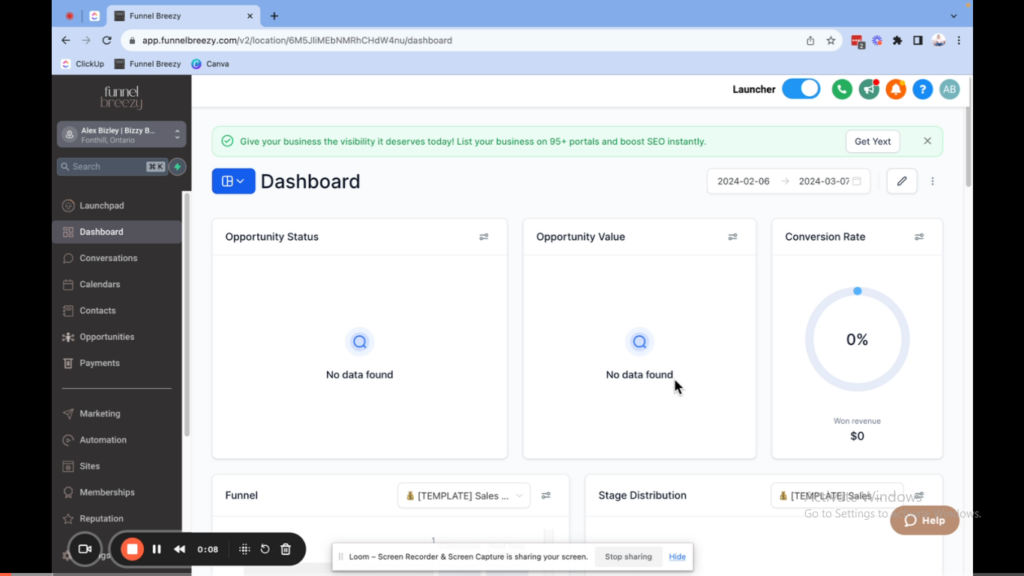
Task: Click the blue help question mark icon
Action: (923, 89)
